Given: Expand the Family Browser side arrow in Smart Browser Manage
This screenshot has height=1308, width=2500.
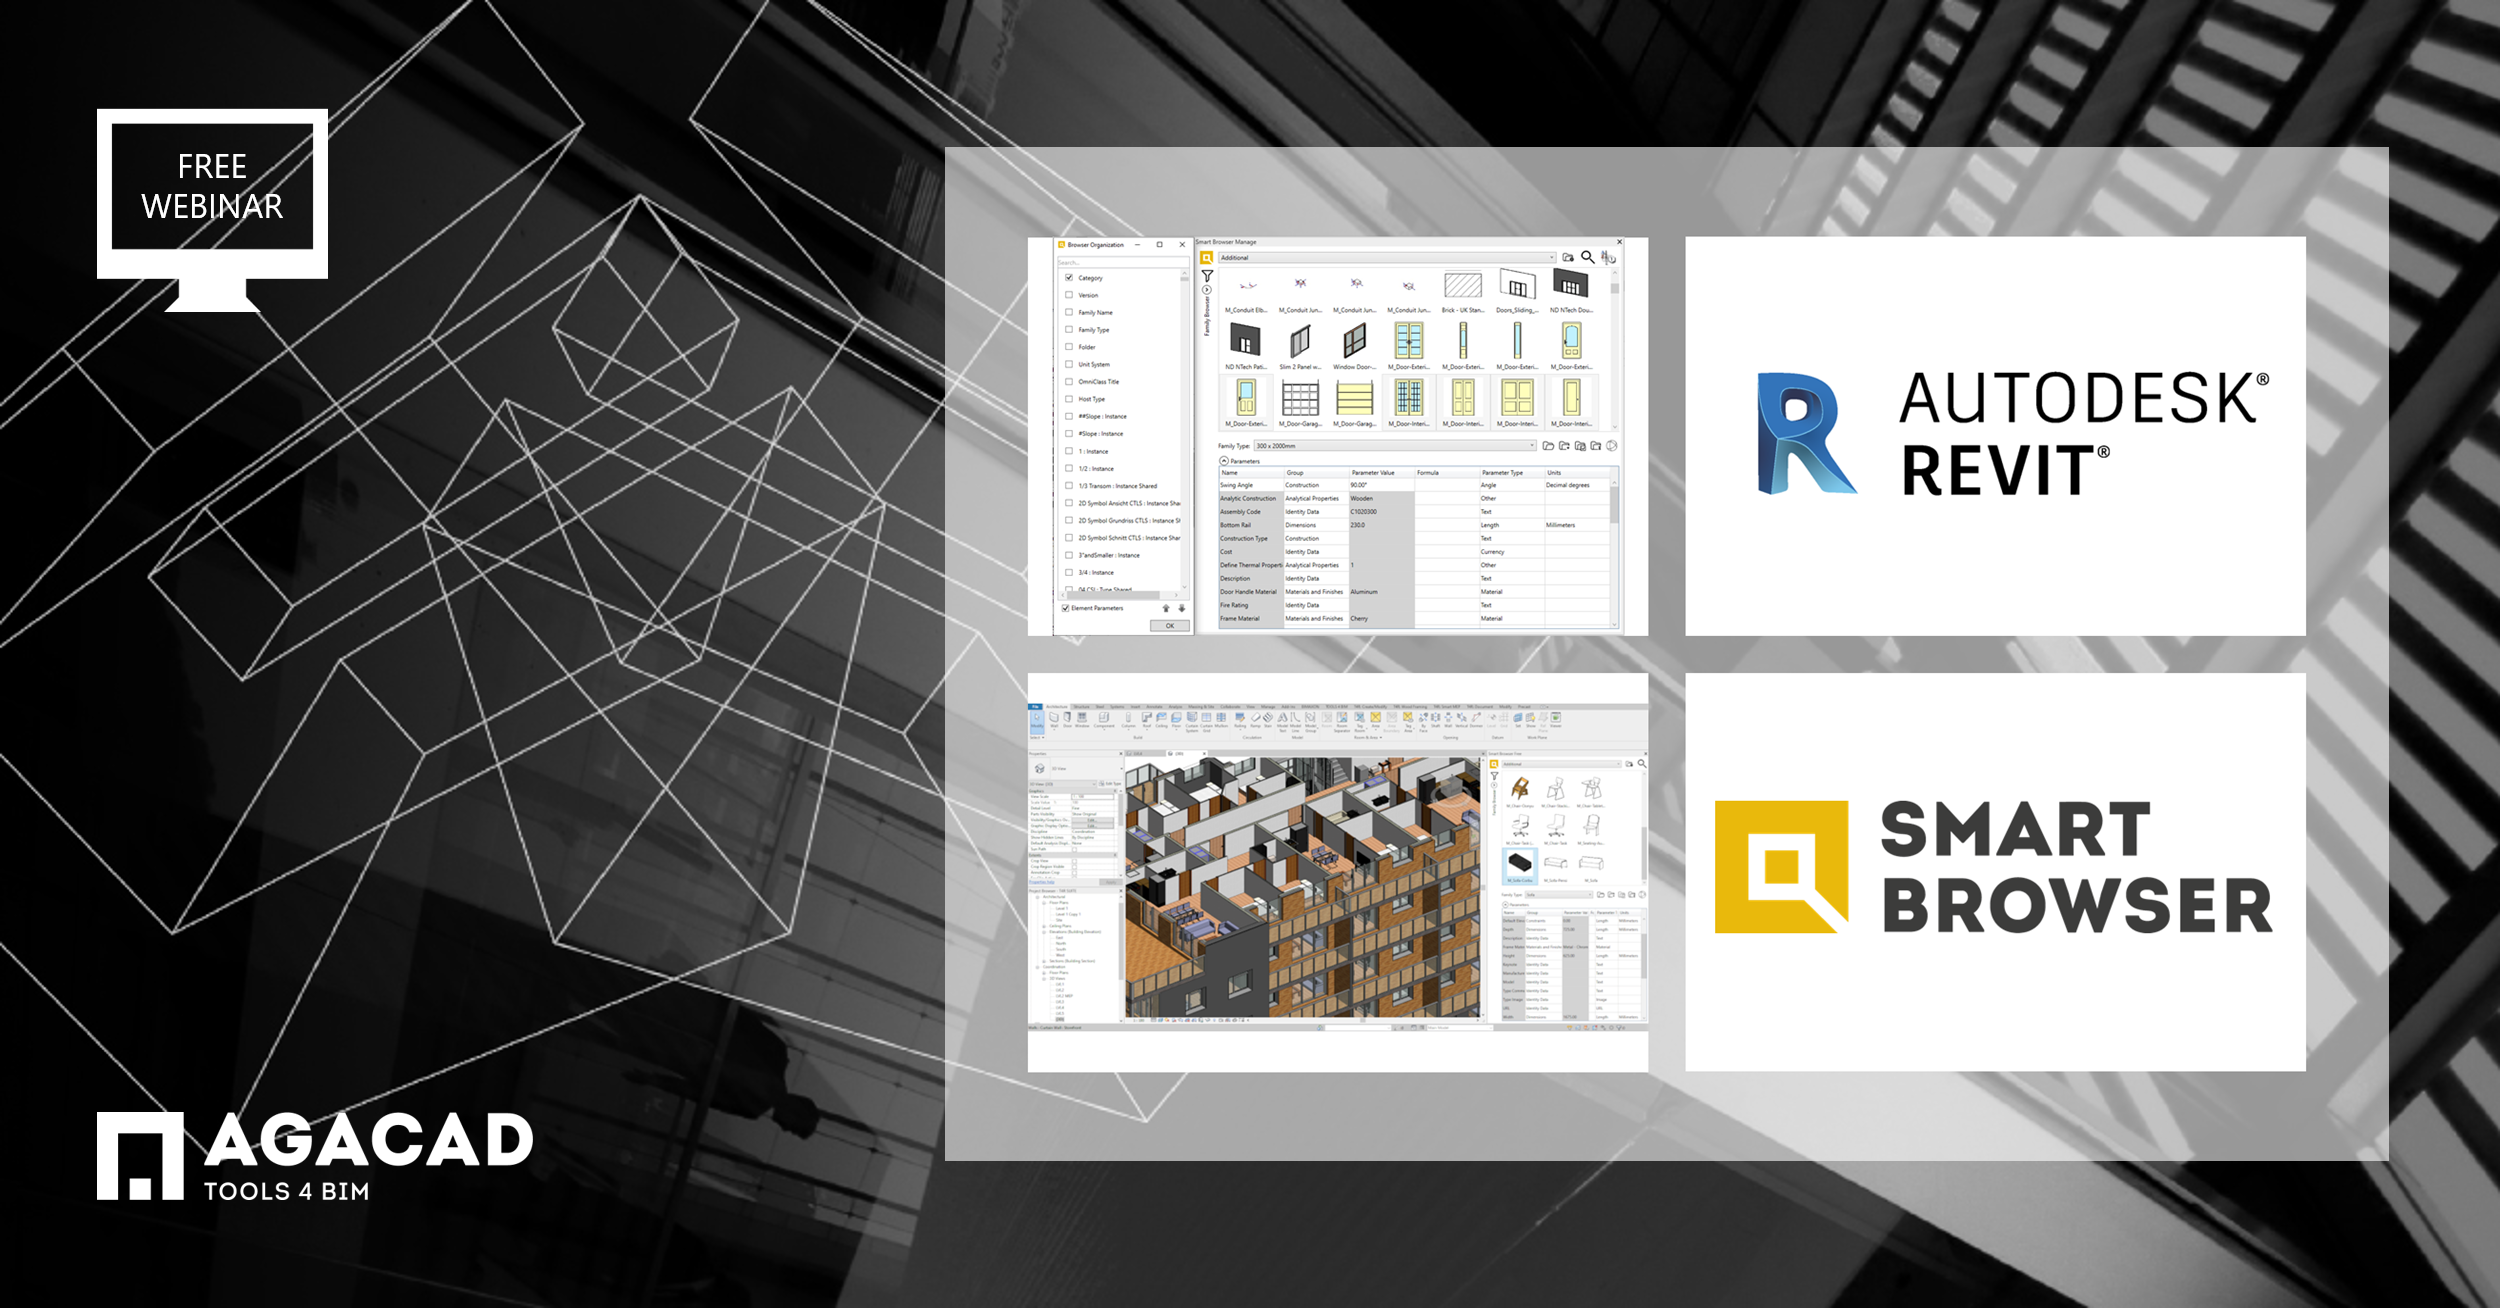Looking at the screenshot, I should [x=1207, y=290].
